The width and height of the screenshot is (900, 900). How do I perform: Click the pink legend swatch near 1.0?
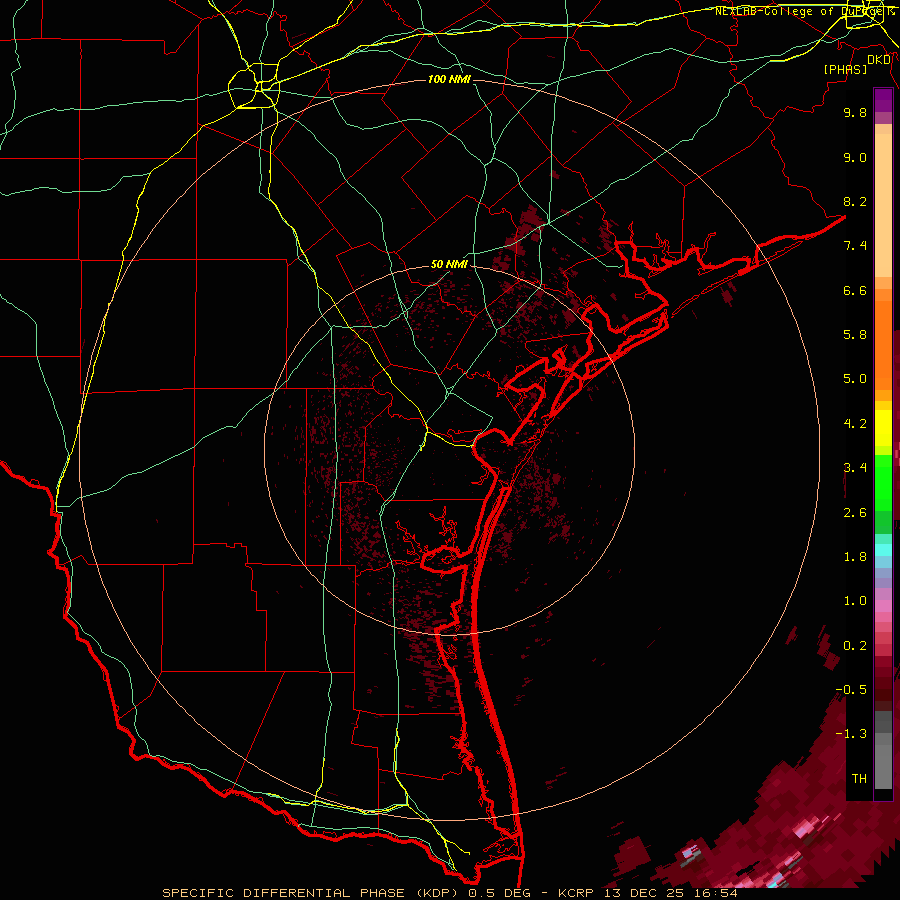883,606
